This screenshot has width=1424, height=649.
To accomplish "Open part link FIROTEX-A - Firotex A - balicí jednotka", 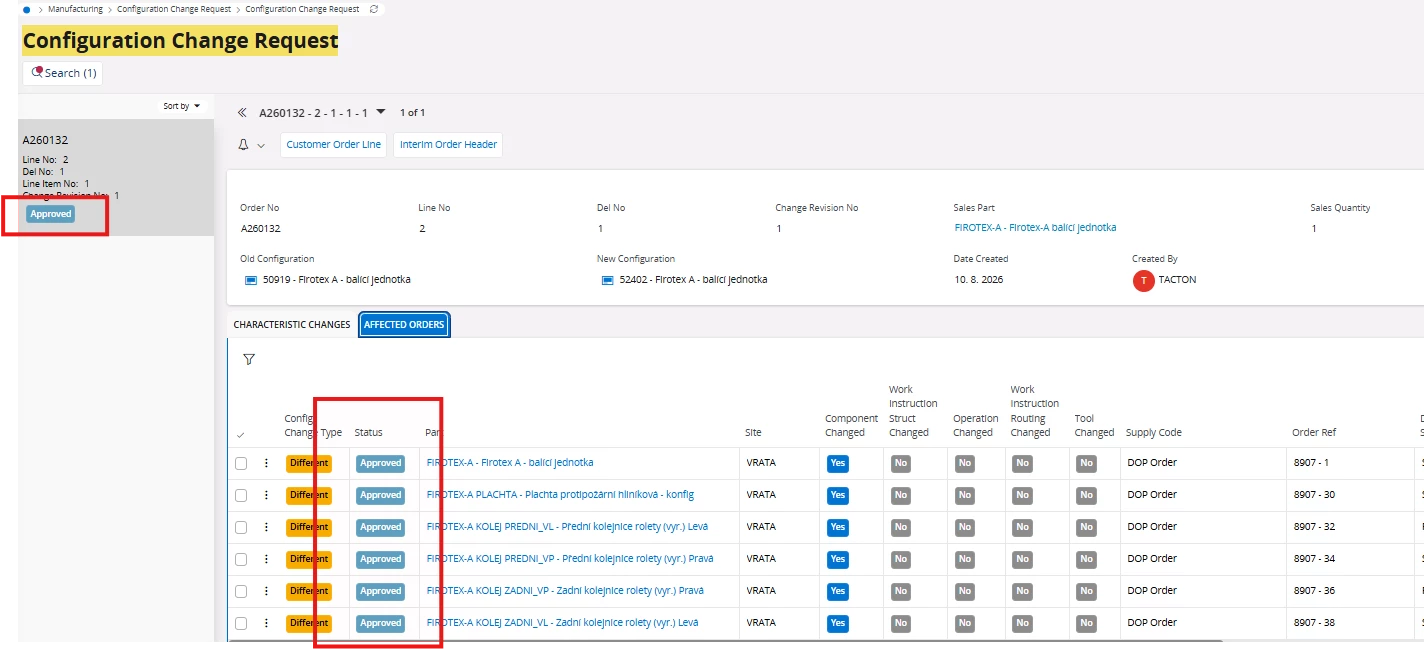I will tap(510, 463).
